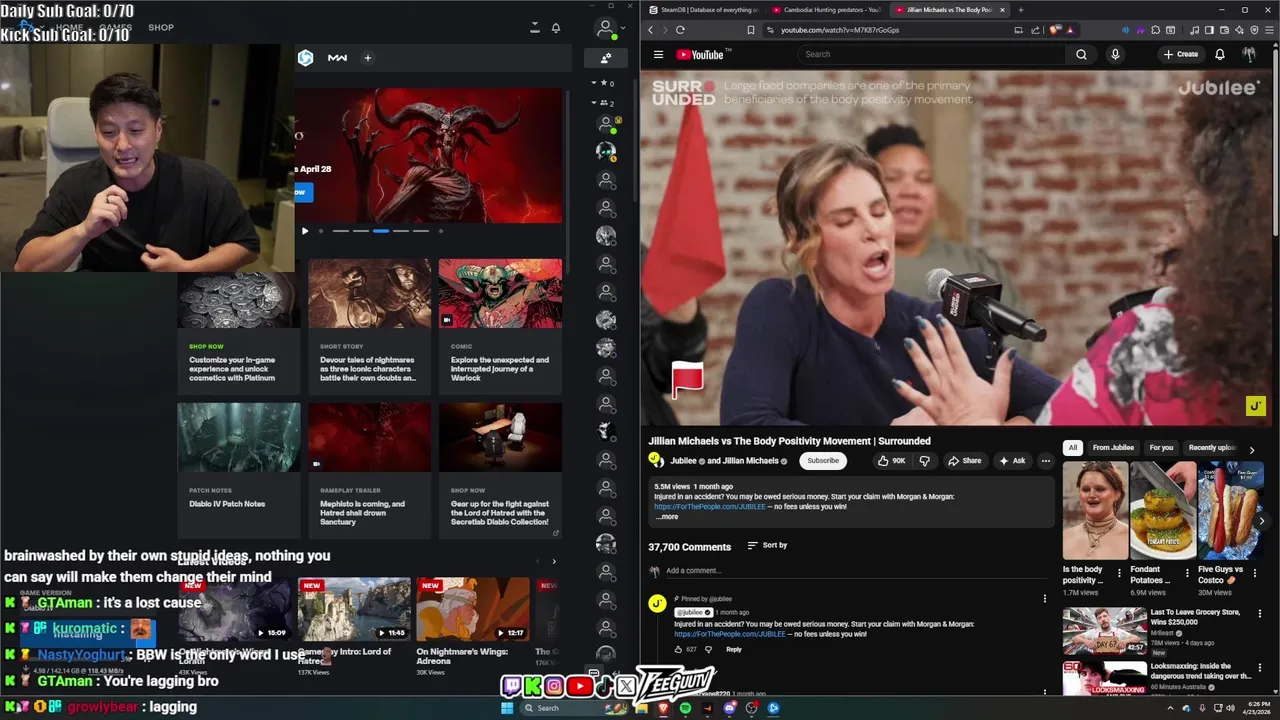Screen dimensions: 1280x720
Task: Switch to the Cambodia Hunting predators tab
Action: pos(825,10)
